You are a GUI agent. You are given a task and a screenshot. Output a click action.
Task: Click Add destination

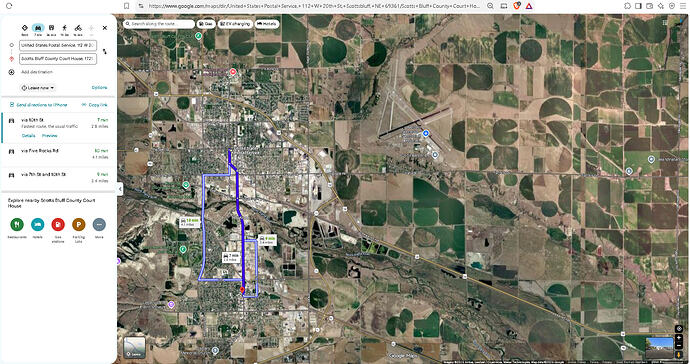coord(37,72)
